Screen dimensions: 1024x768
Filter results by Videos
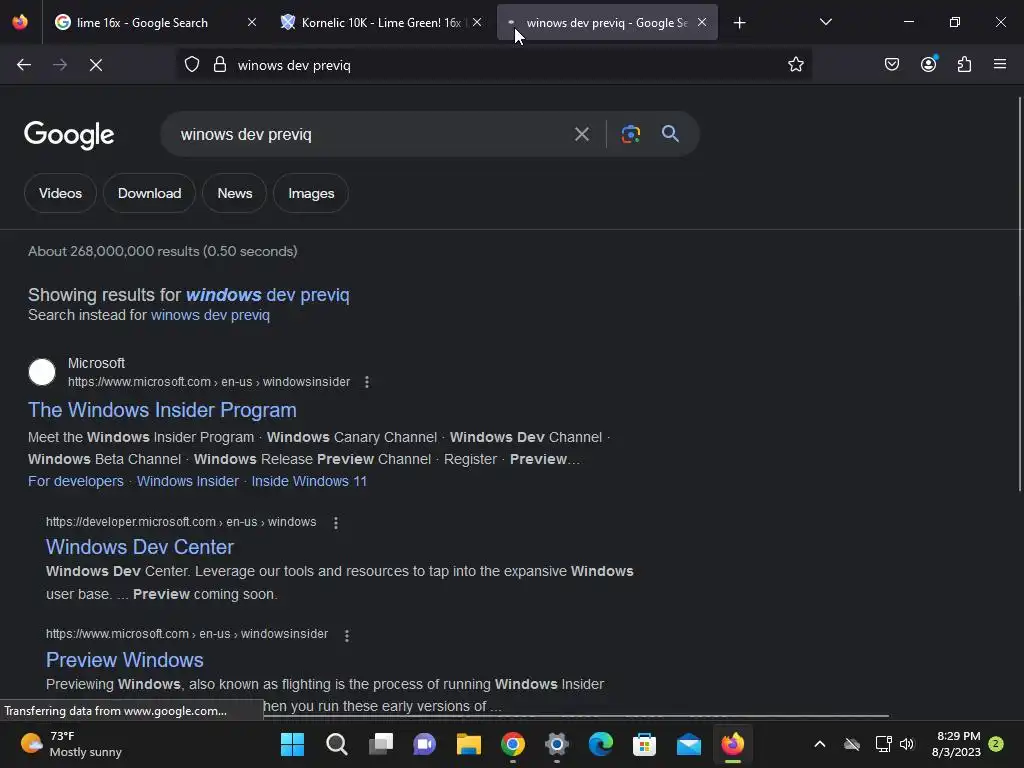60,193
